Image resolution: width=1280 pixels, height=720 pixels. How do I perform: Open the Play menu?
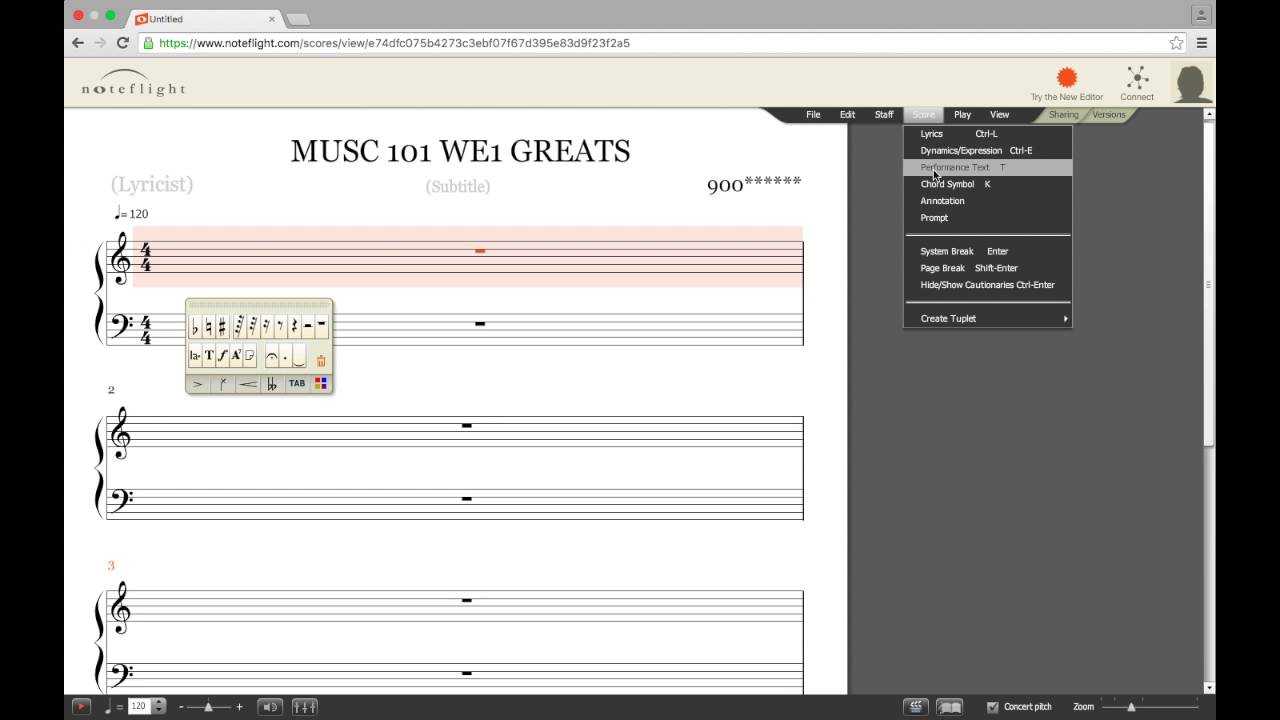pos(962,115)
